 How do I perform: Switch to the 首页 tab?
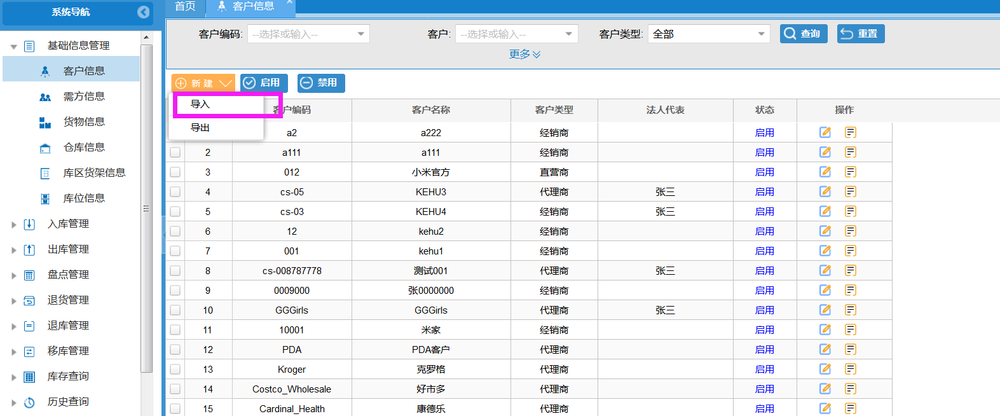[x=184, y=6]
